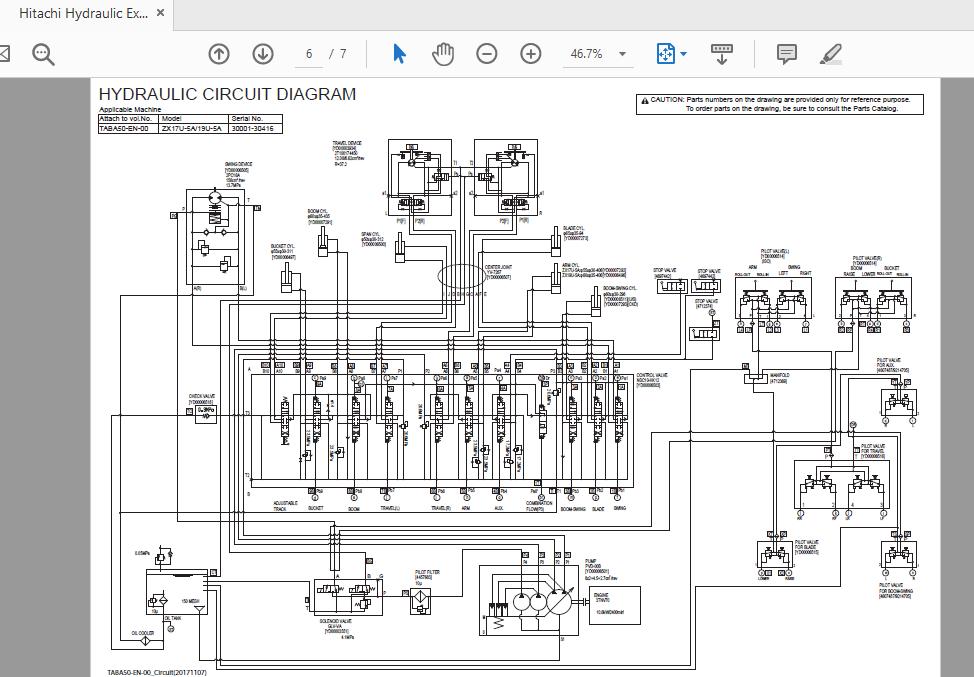
Task: Add a comment with speech bubble icon
Action: click(787, 54)
